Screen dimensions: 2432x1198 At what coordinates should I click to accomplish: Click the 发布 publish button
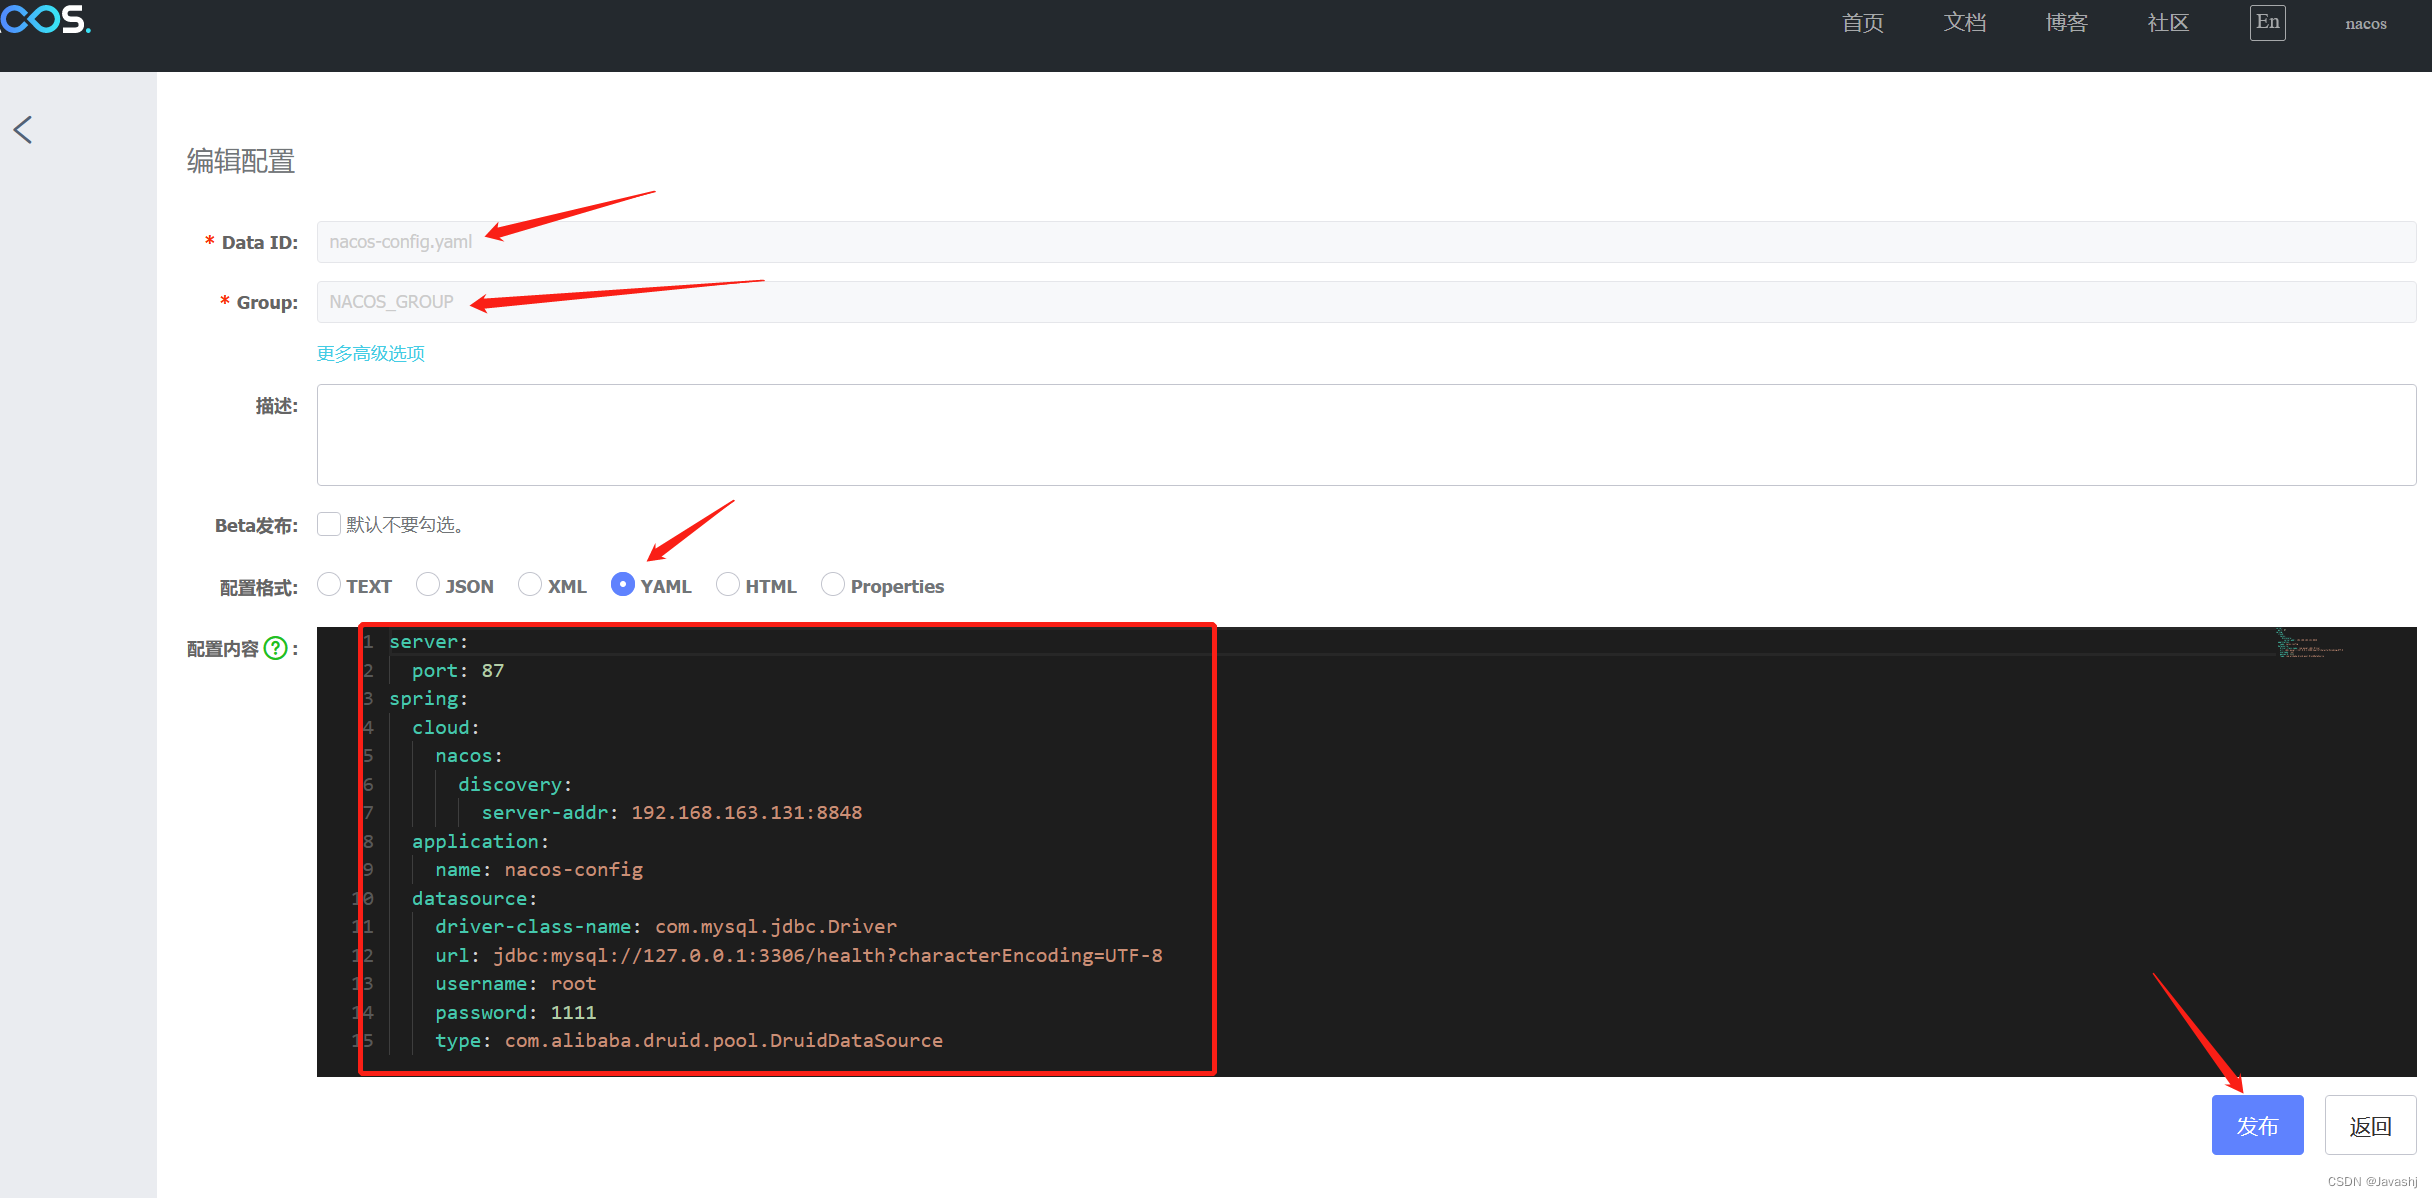[2257, 1125]
